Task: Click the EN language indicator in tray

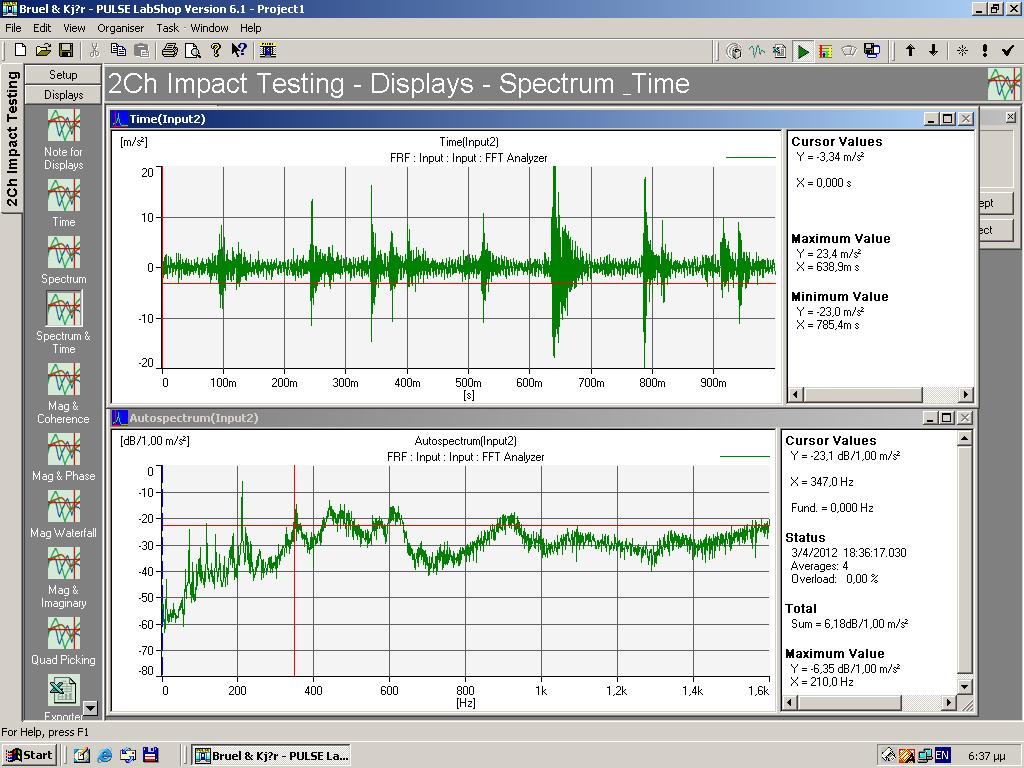Action: pos(942,755)
